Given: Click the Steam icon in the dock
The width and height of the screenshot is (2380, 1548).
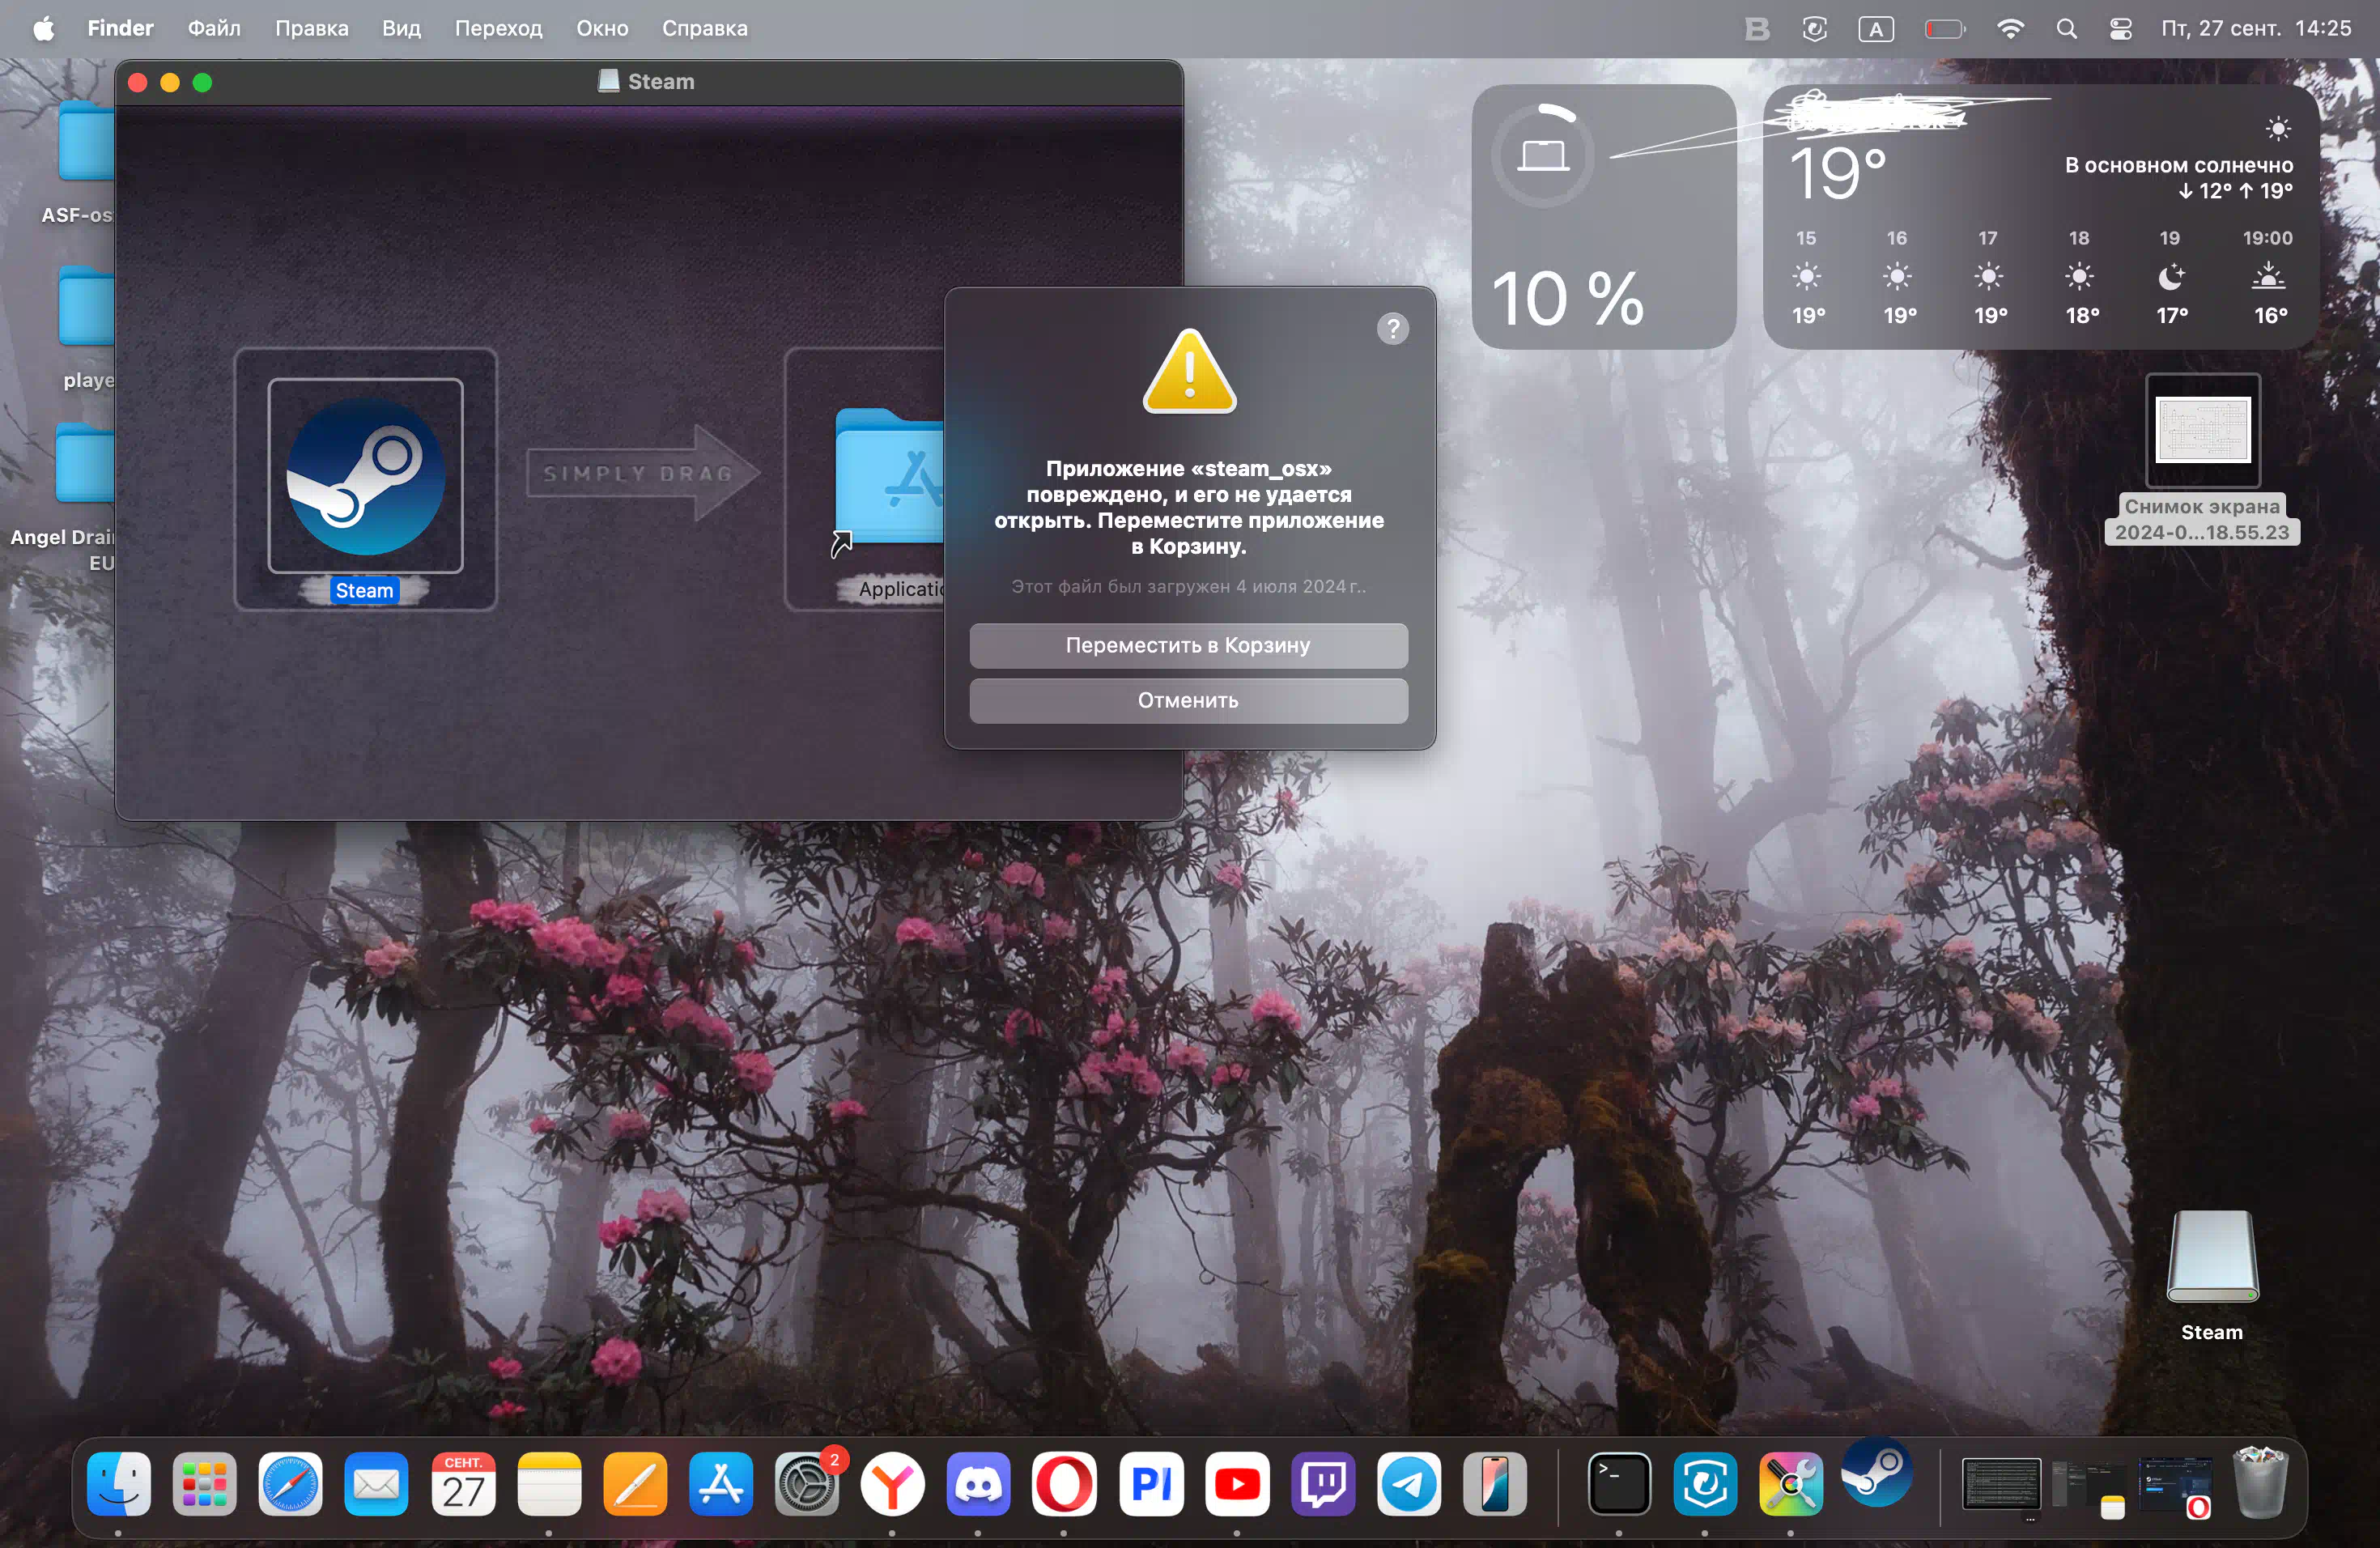Looking at the screenshot, I should (1877, 1471).
